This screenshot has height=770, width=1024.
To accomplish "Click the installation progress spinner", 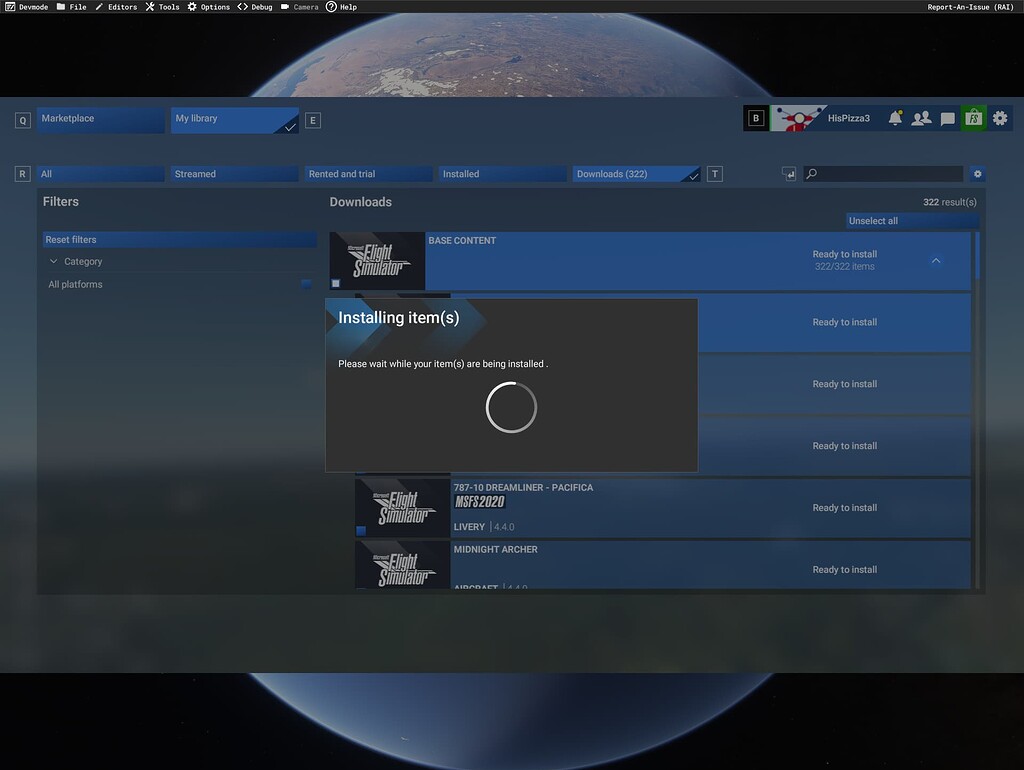I will coord(511,407).
